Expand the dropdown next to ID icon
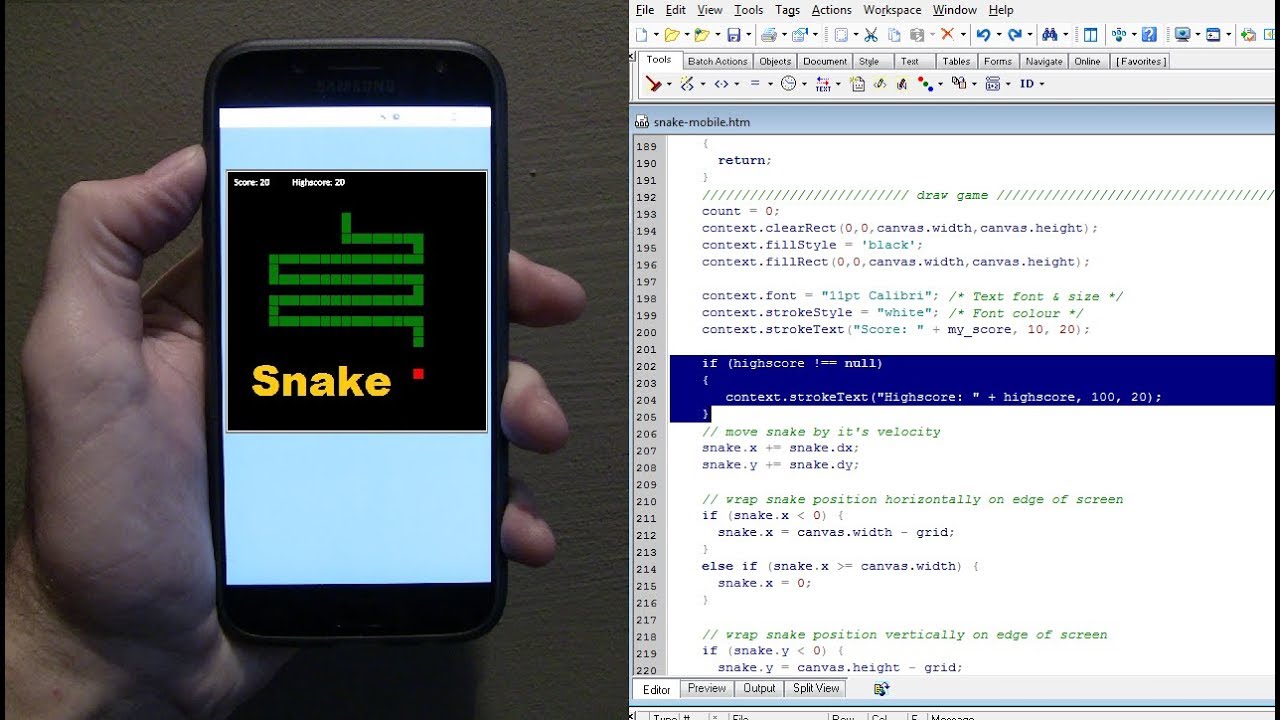This screenshot has height=720, width=1280. click(x=1041, y=84)
